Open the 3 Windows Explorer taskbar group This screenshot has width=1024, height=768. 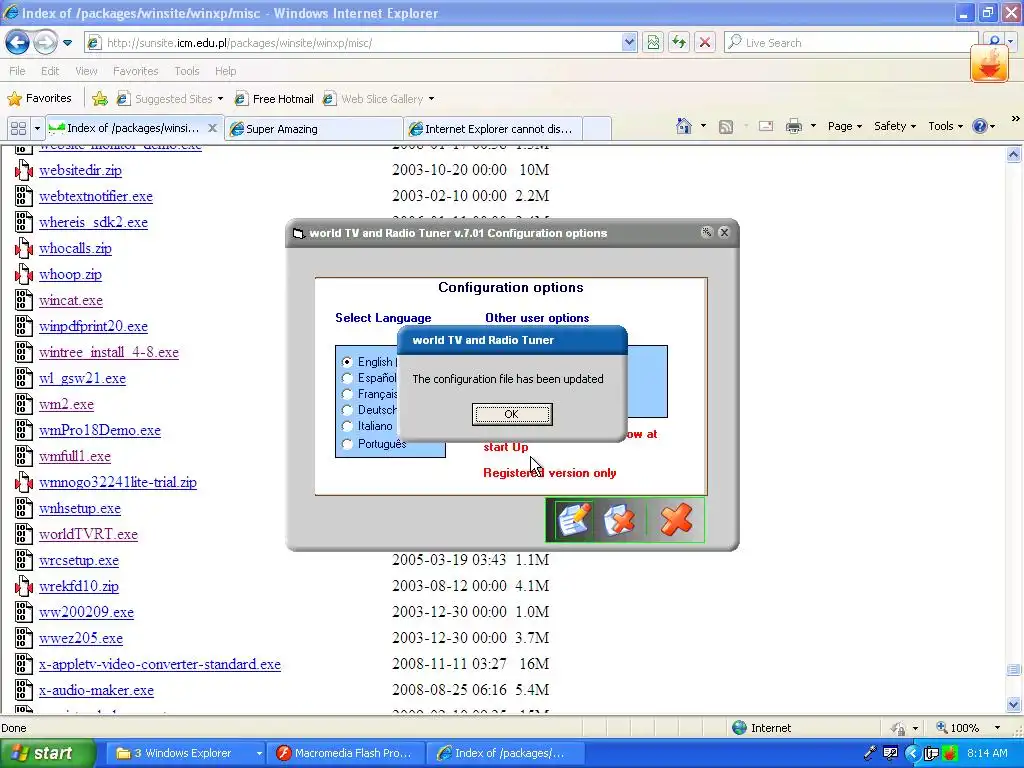coord(187,753)
